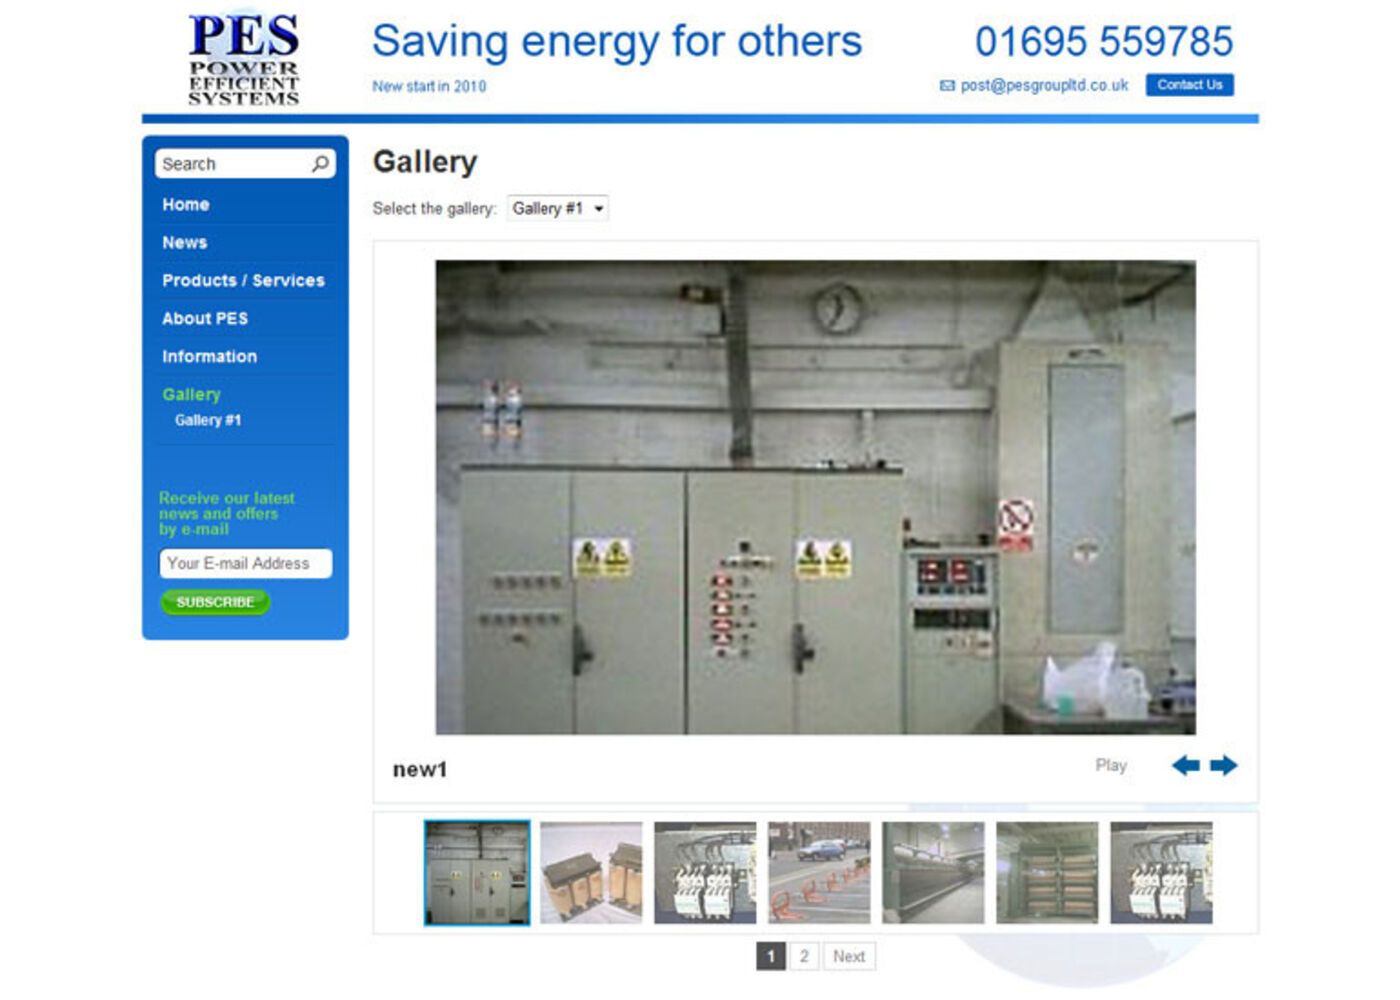Click the post@pesgroupltd.co.uk email link
1400x1000 pixels.
click(1044, 85)
